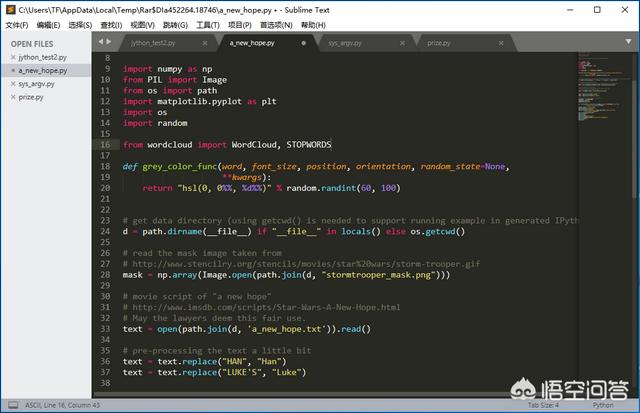Click text.replace("HAN", "Han") line
The height and width of the screenshot is (413, 640).
[x=204, y=362]
